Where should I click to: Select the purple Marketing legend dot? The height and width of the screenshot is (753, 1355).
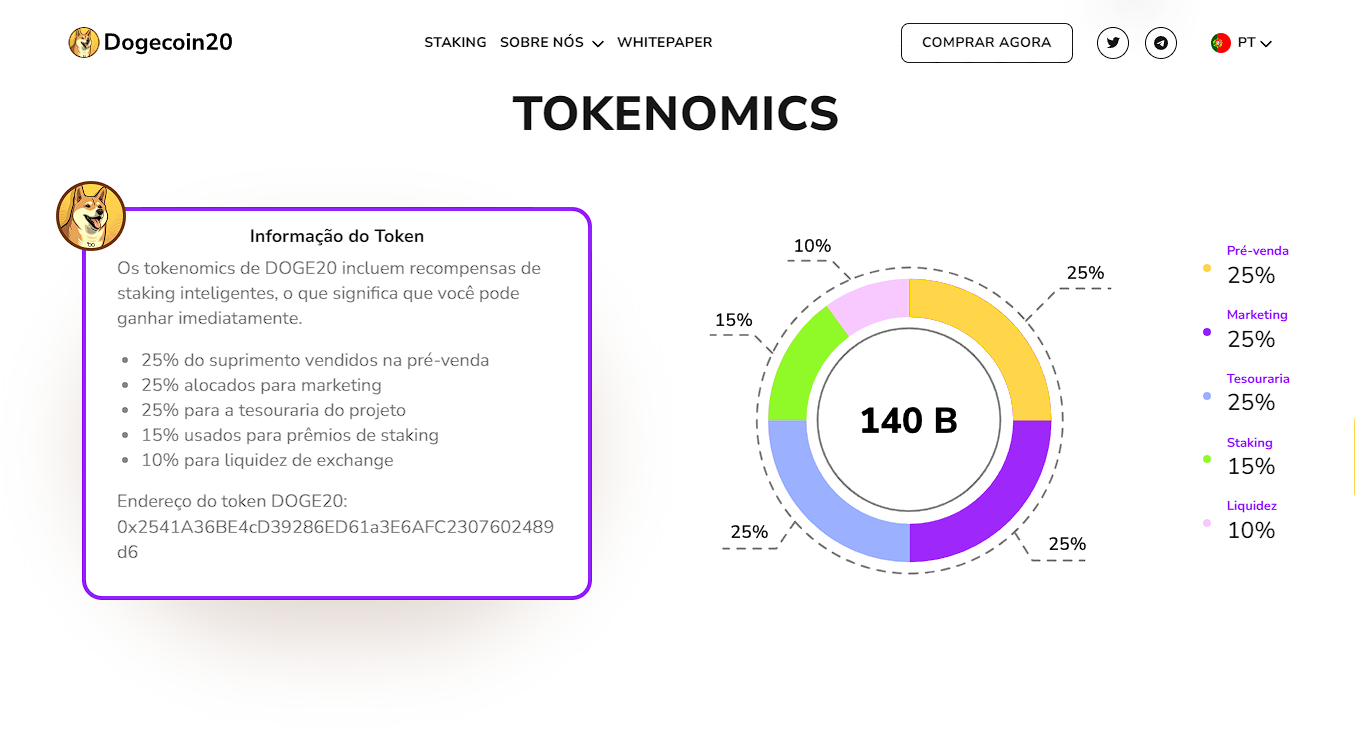(x=1206, y=332)
